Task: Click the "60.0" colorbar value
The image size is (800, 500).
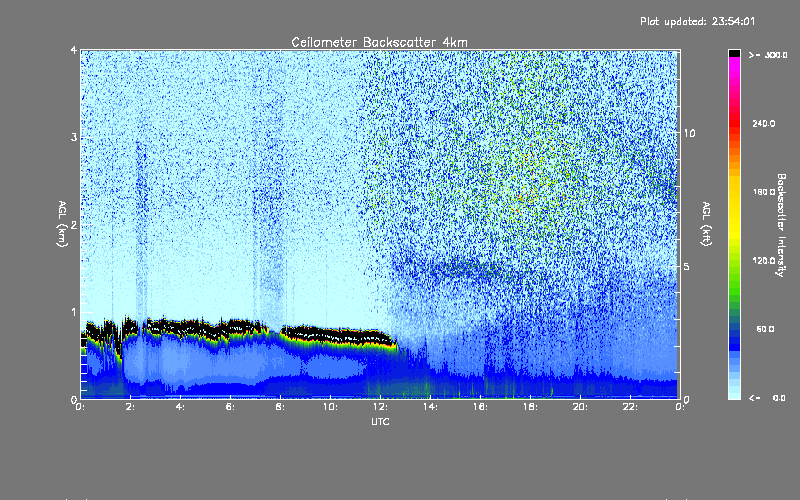Action: [765, 329]
